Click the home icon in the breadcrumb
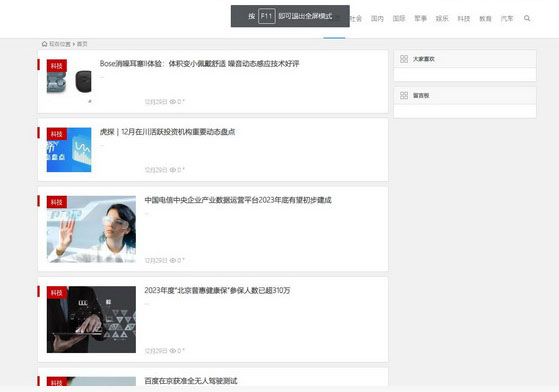Image resolution: width=559 pixels, height=392 pixels. (45, 44)
